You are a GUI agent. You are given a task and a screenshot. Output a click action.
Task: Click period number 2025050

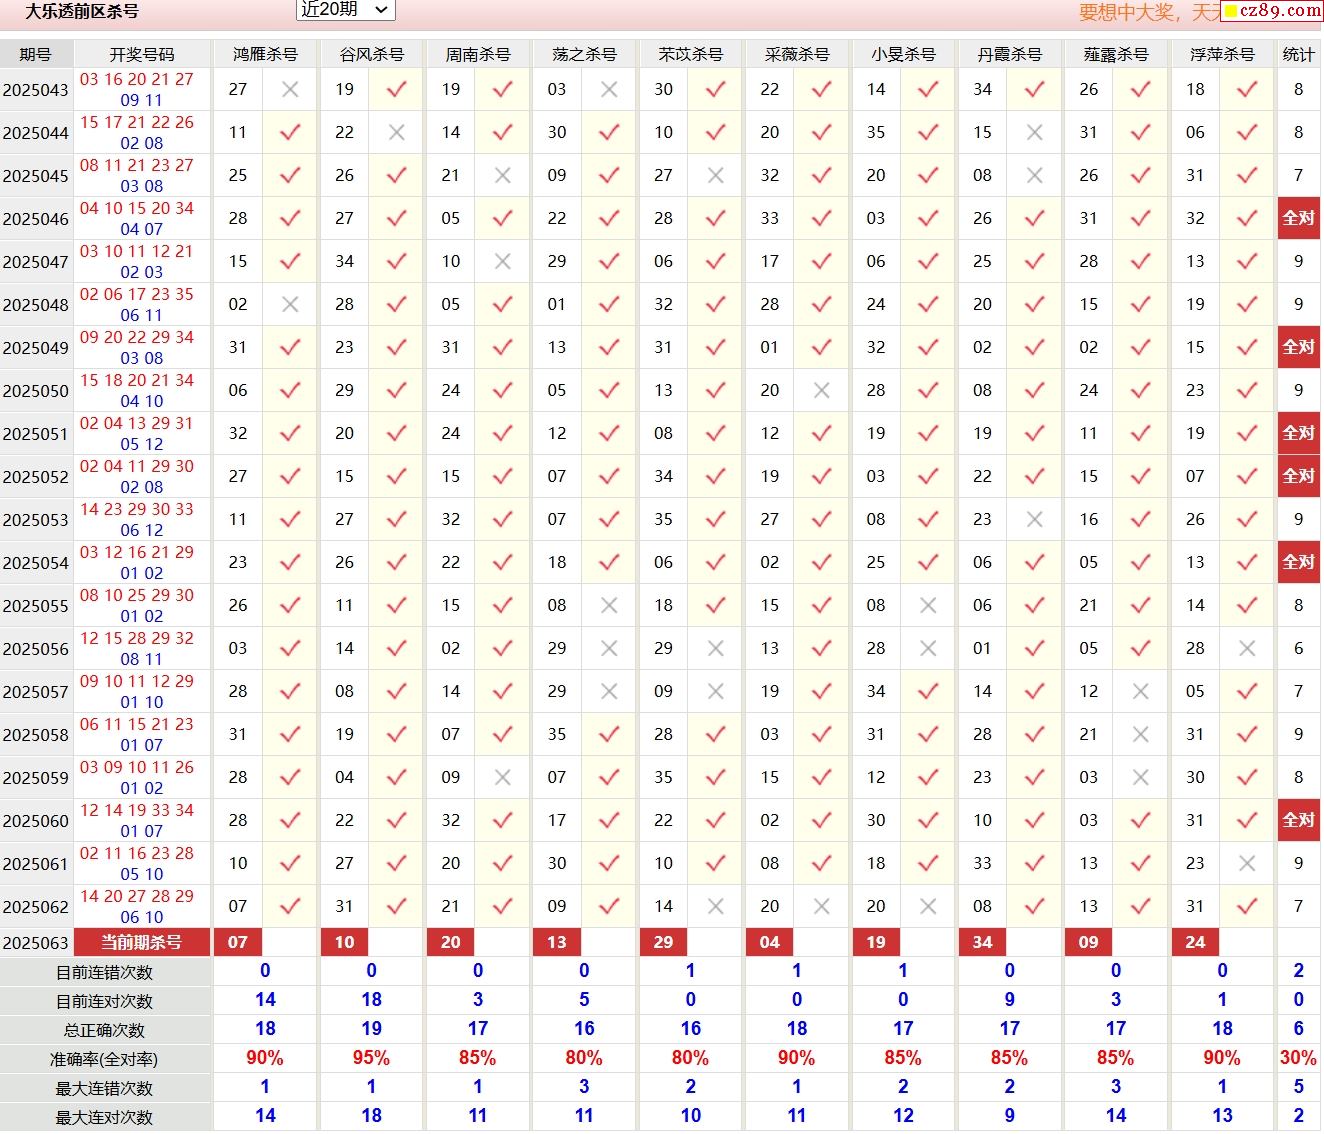[36, 391]
